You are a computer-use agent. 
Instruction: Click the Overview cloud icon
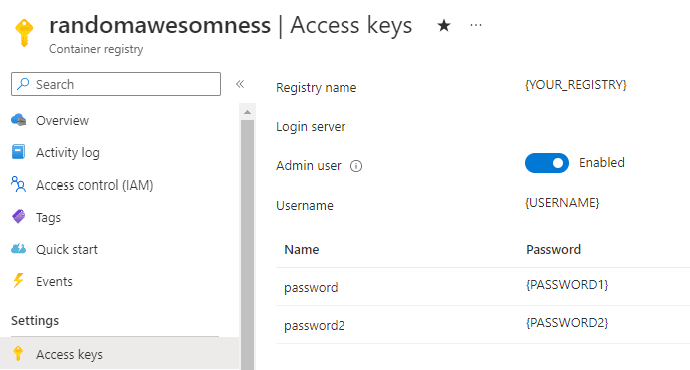18,120
